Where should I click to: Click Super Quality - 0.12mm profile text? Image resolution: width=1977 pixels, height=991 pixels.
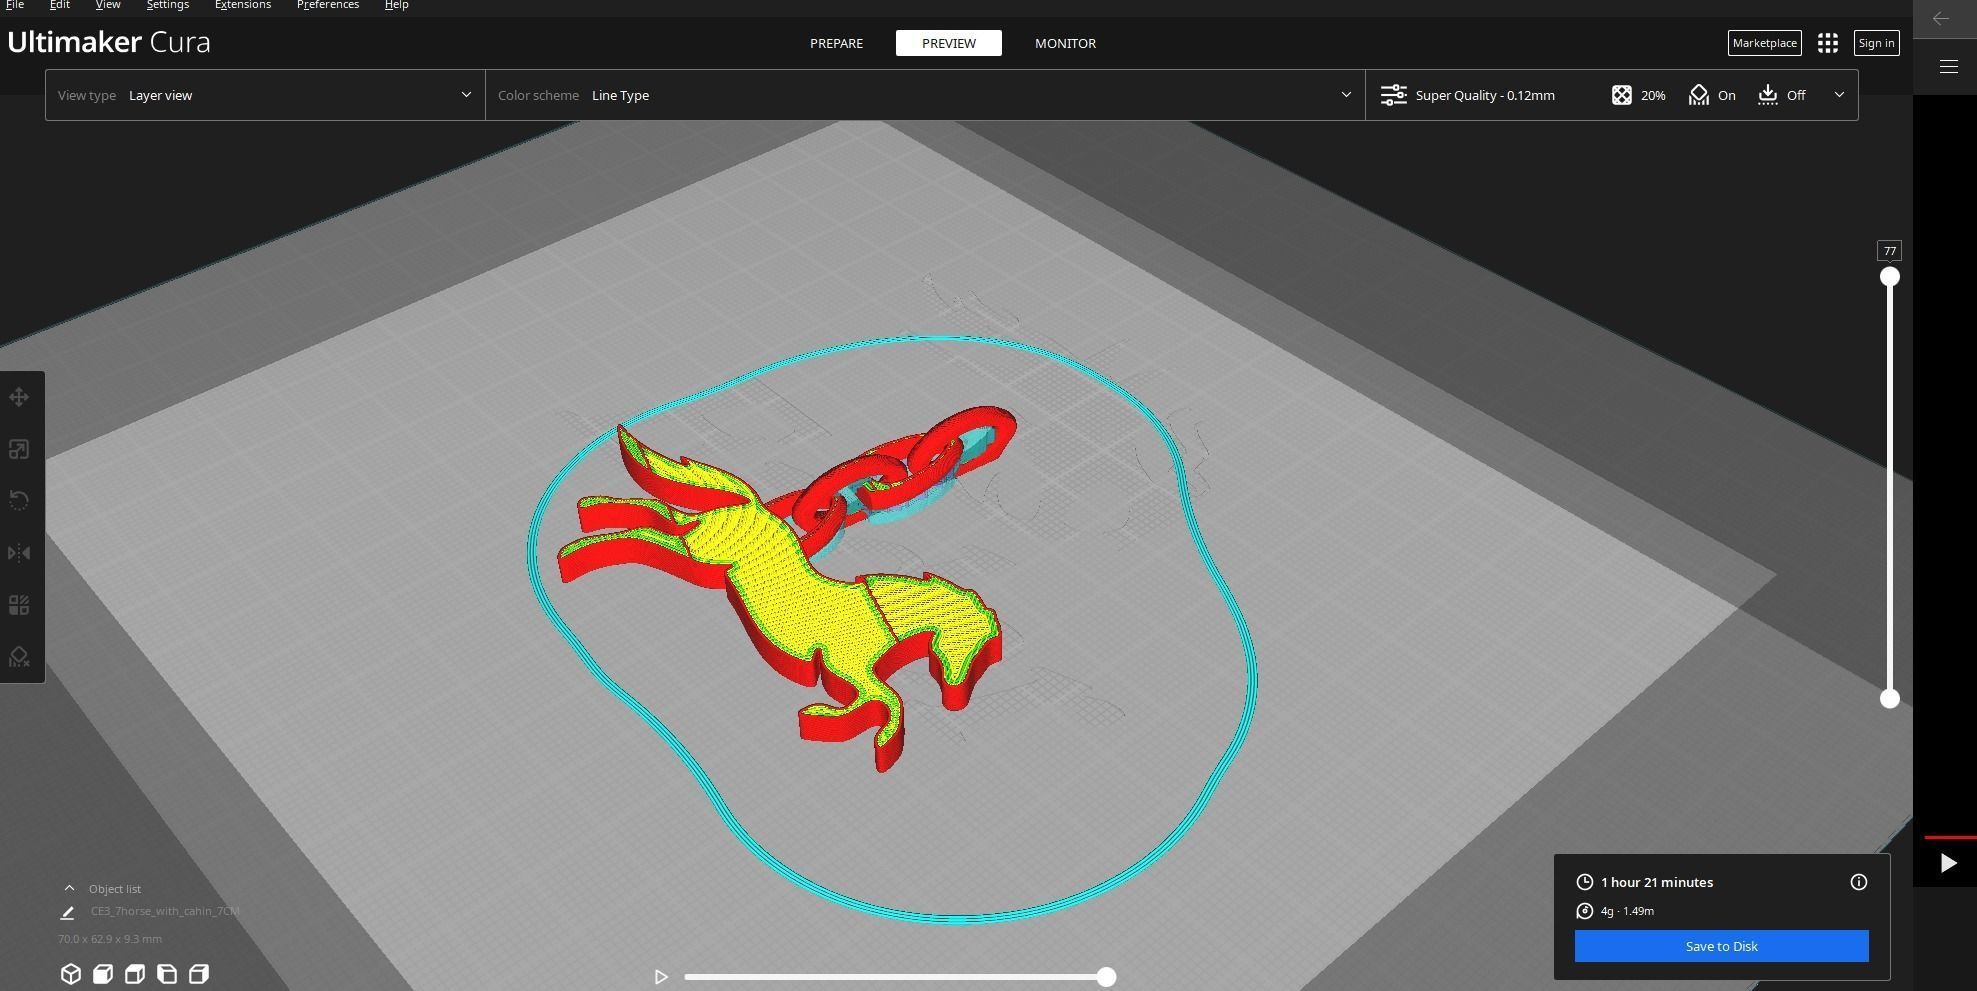coord(1485,95)
